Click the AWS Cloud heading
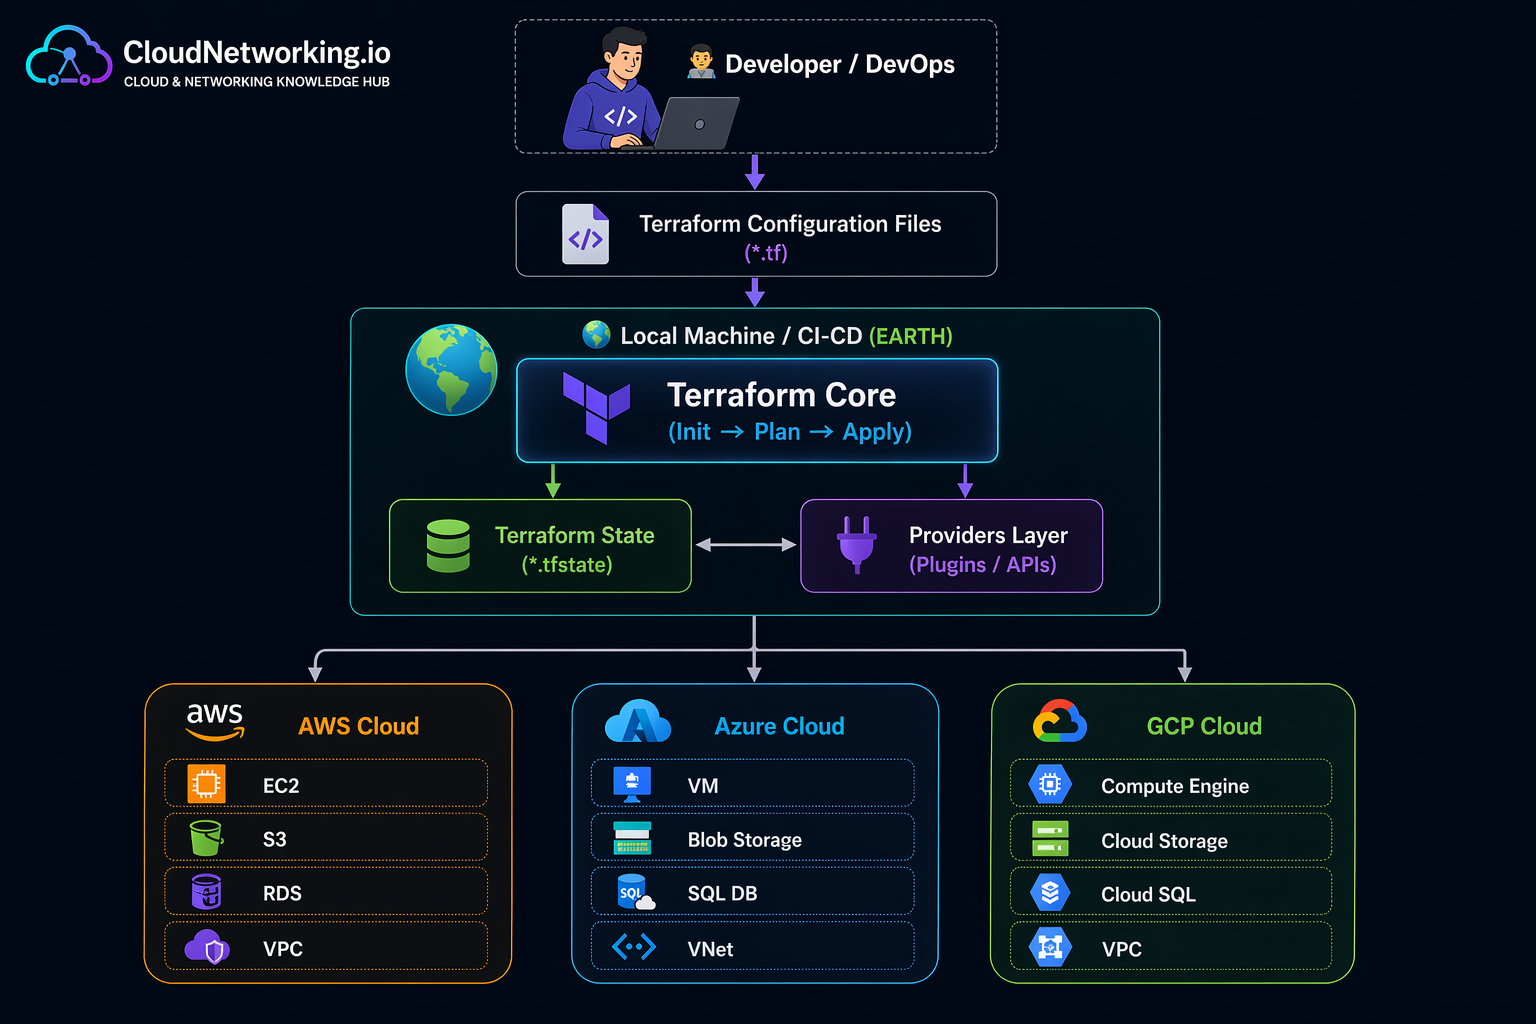This screenshot has height=1024, width=1536. (358, 726)
